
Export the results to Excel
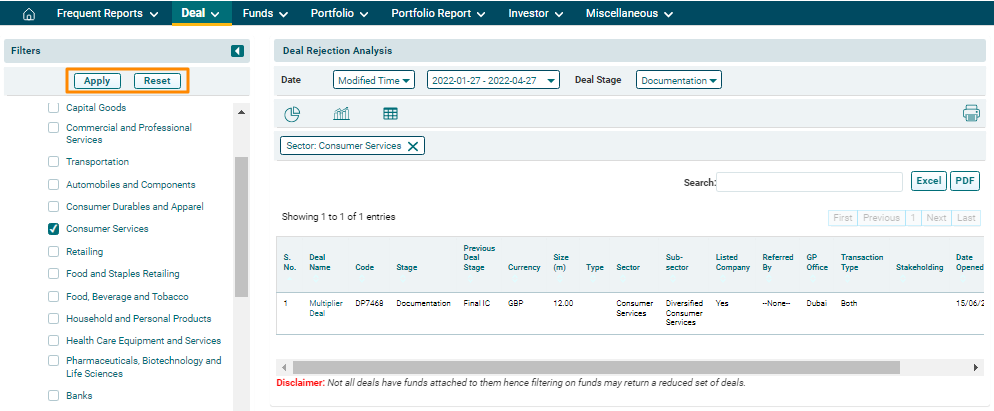[x=928, y=181]
